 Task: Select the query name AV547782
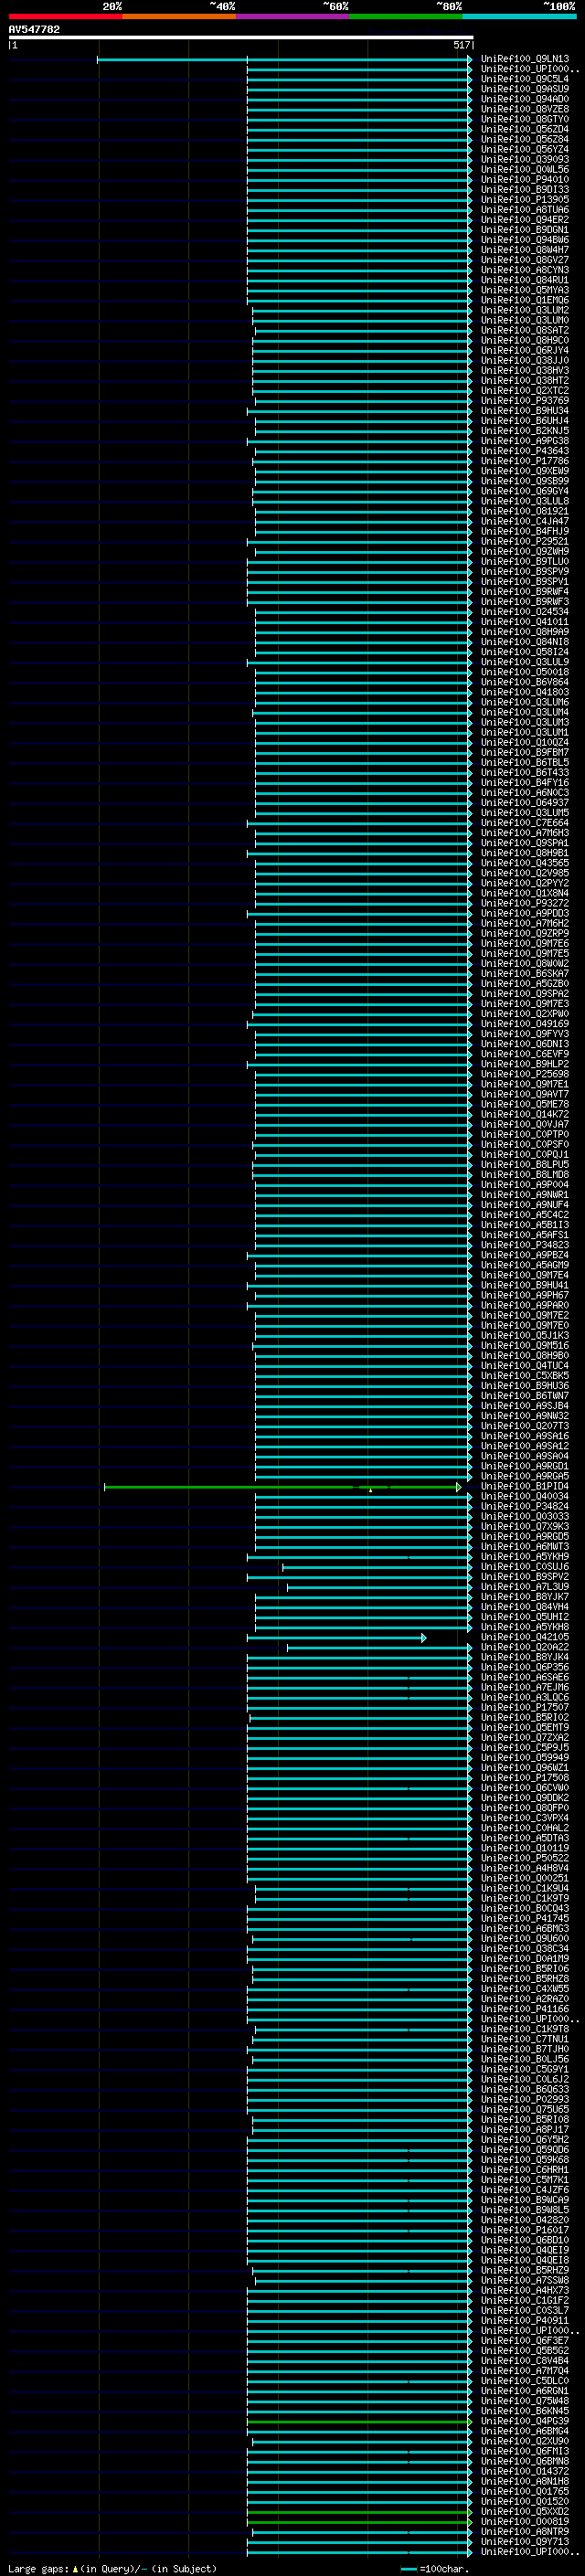click(x=34, y=29)
